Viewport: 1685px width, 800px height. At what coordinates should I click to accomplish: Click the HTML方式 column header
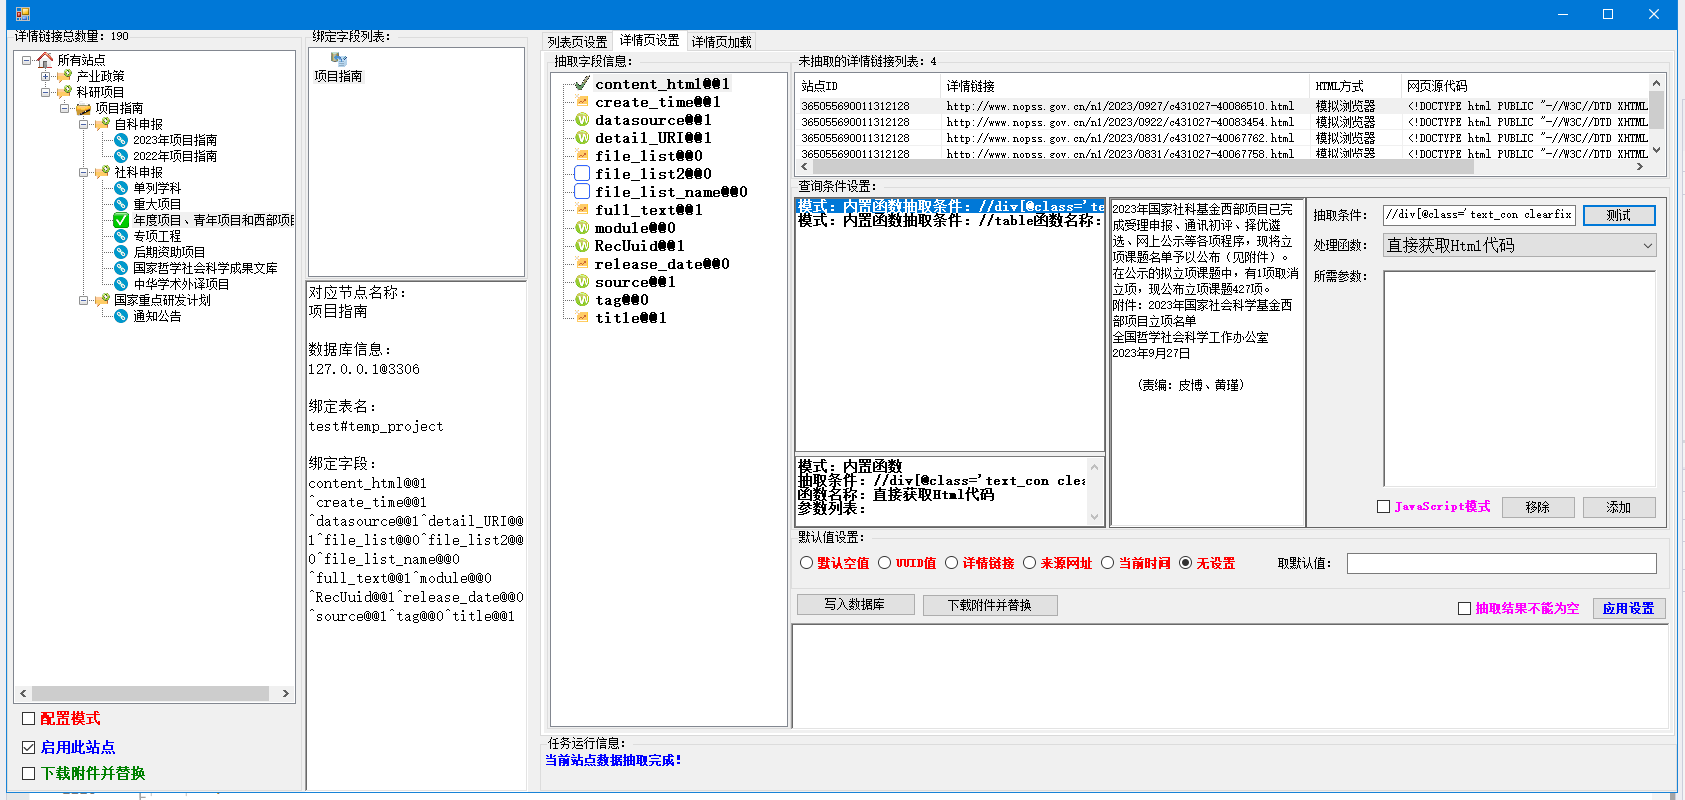point(1355,86)
